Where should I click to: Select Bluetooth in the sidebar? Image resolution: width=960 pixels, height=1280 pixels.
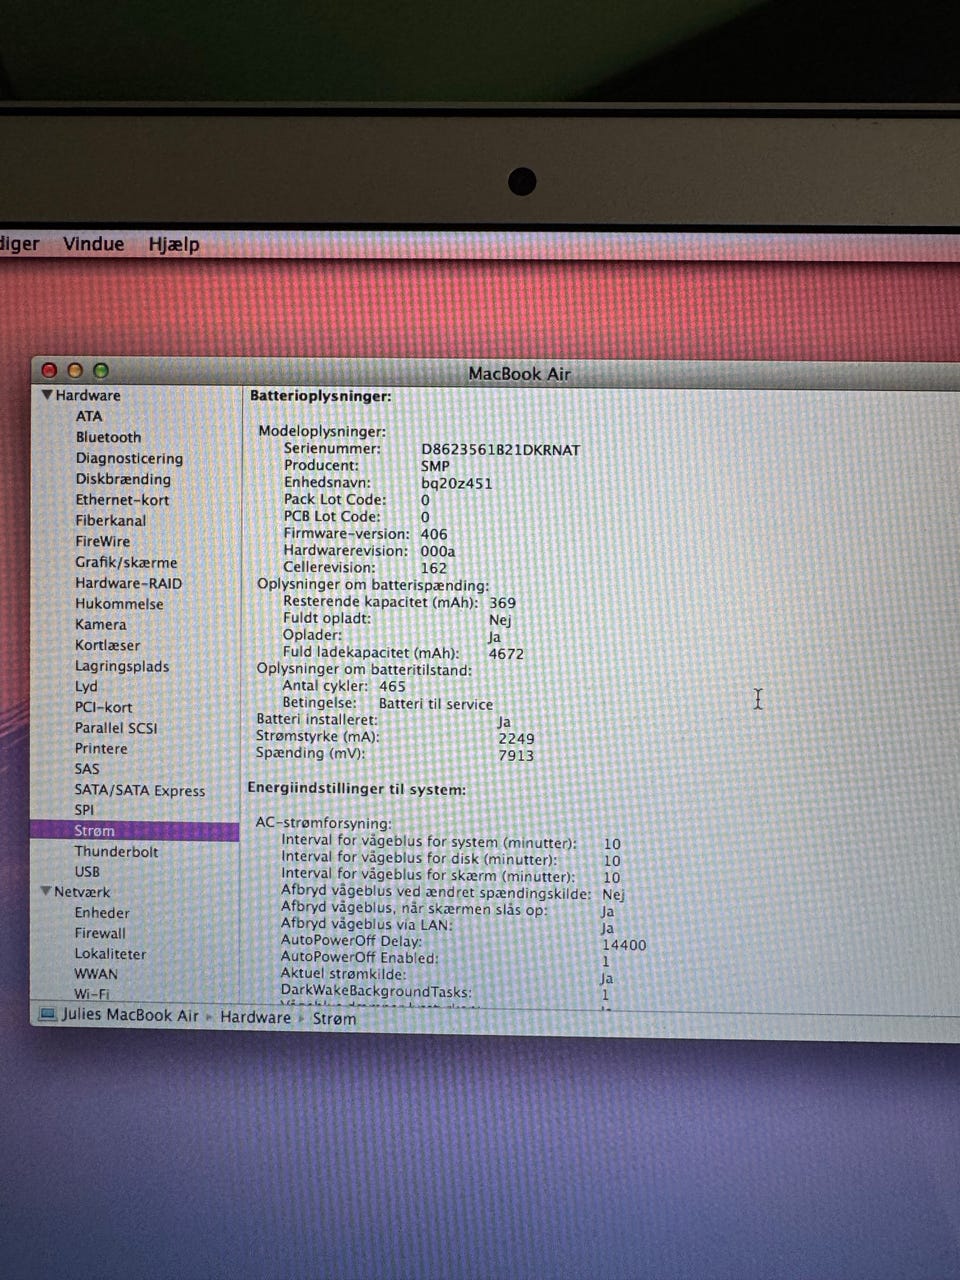(108, 437)
